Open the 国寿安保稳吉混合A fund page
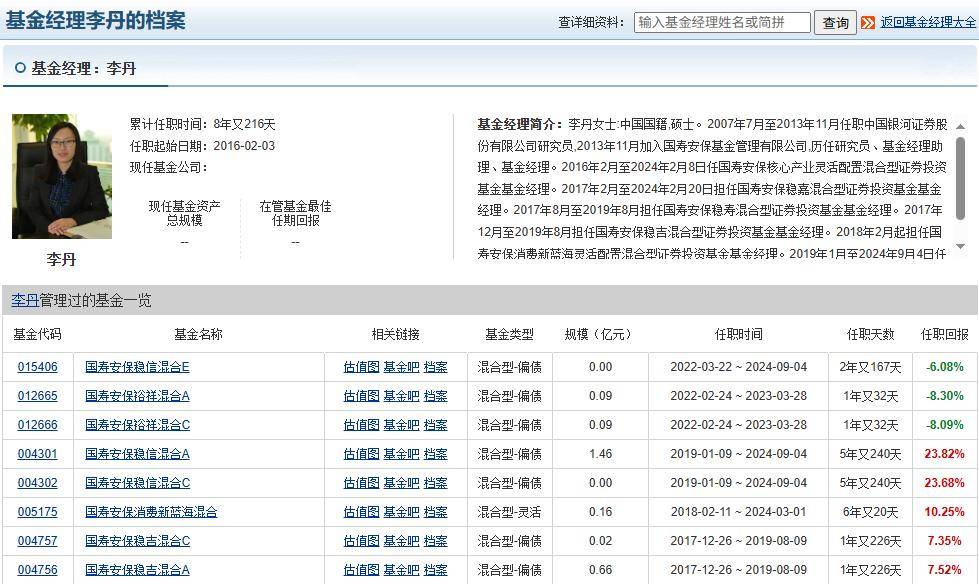Viewport: 979px width, 584px height. coord(138,568)
